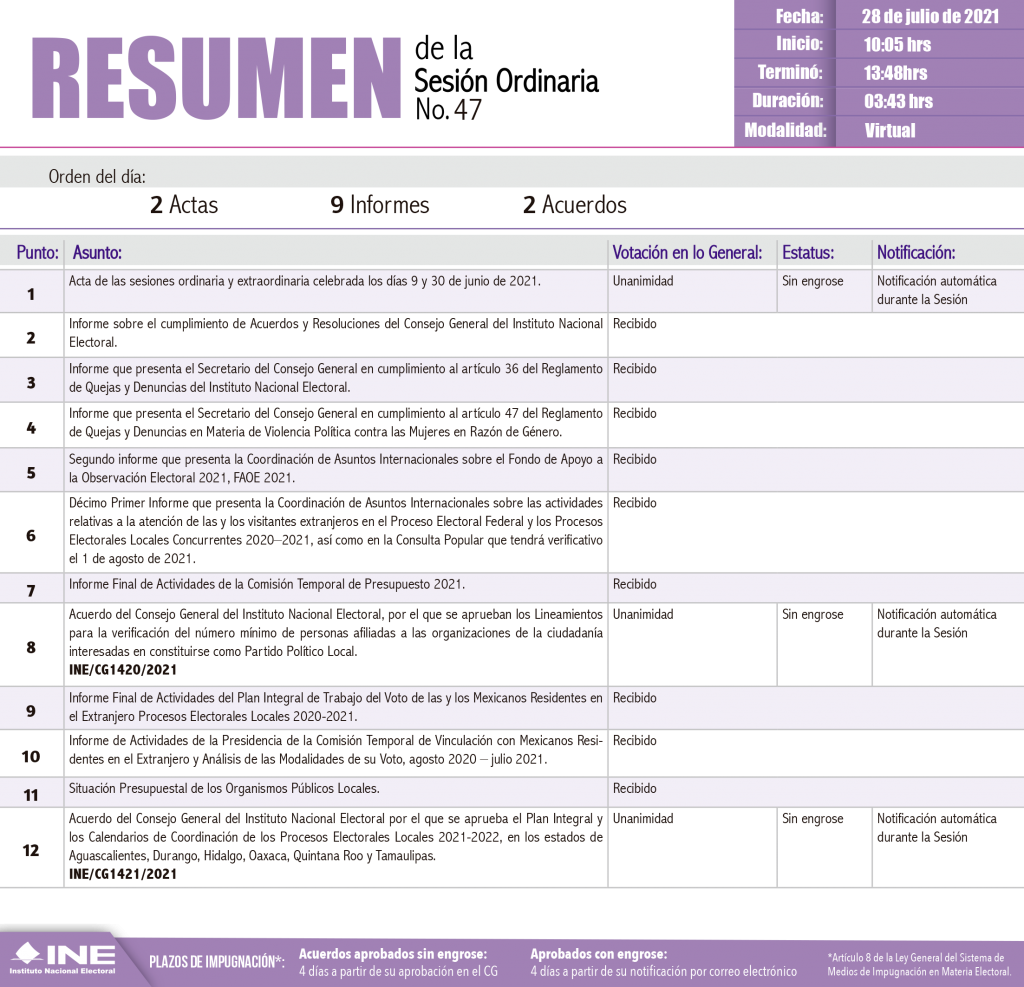Click the 'Asunto:' column header
The image size is (1024, 987).
coord(97,253)
